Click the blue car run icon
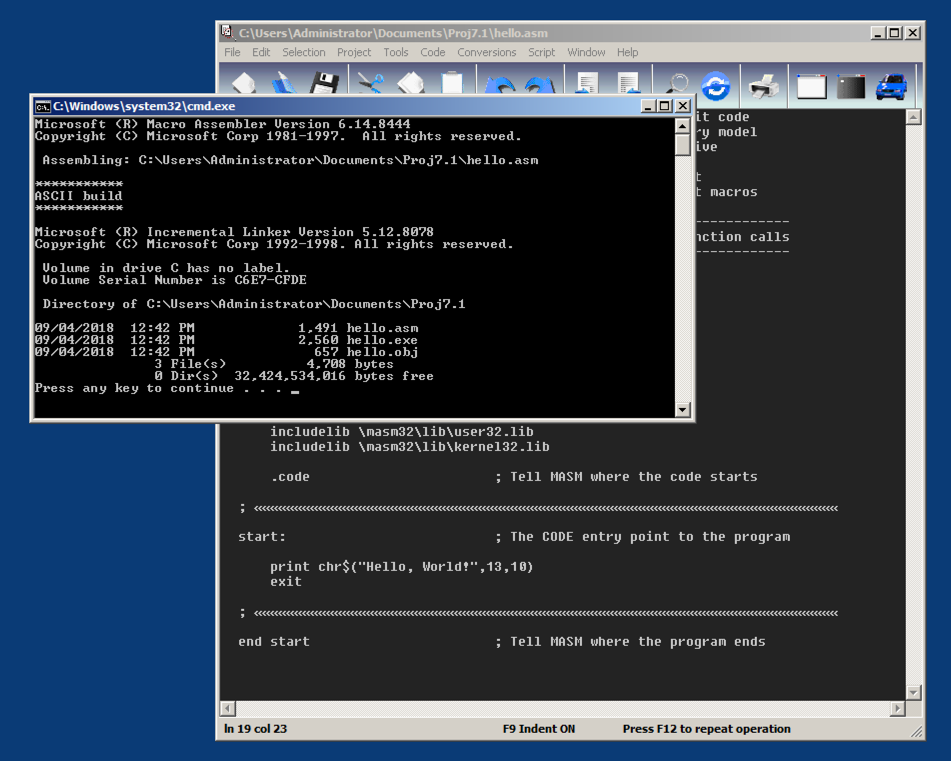 [x=892, y=87]
